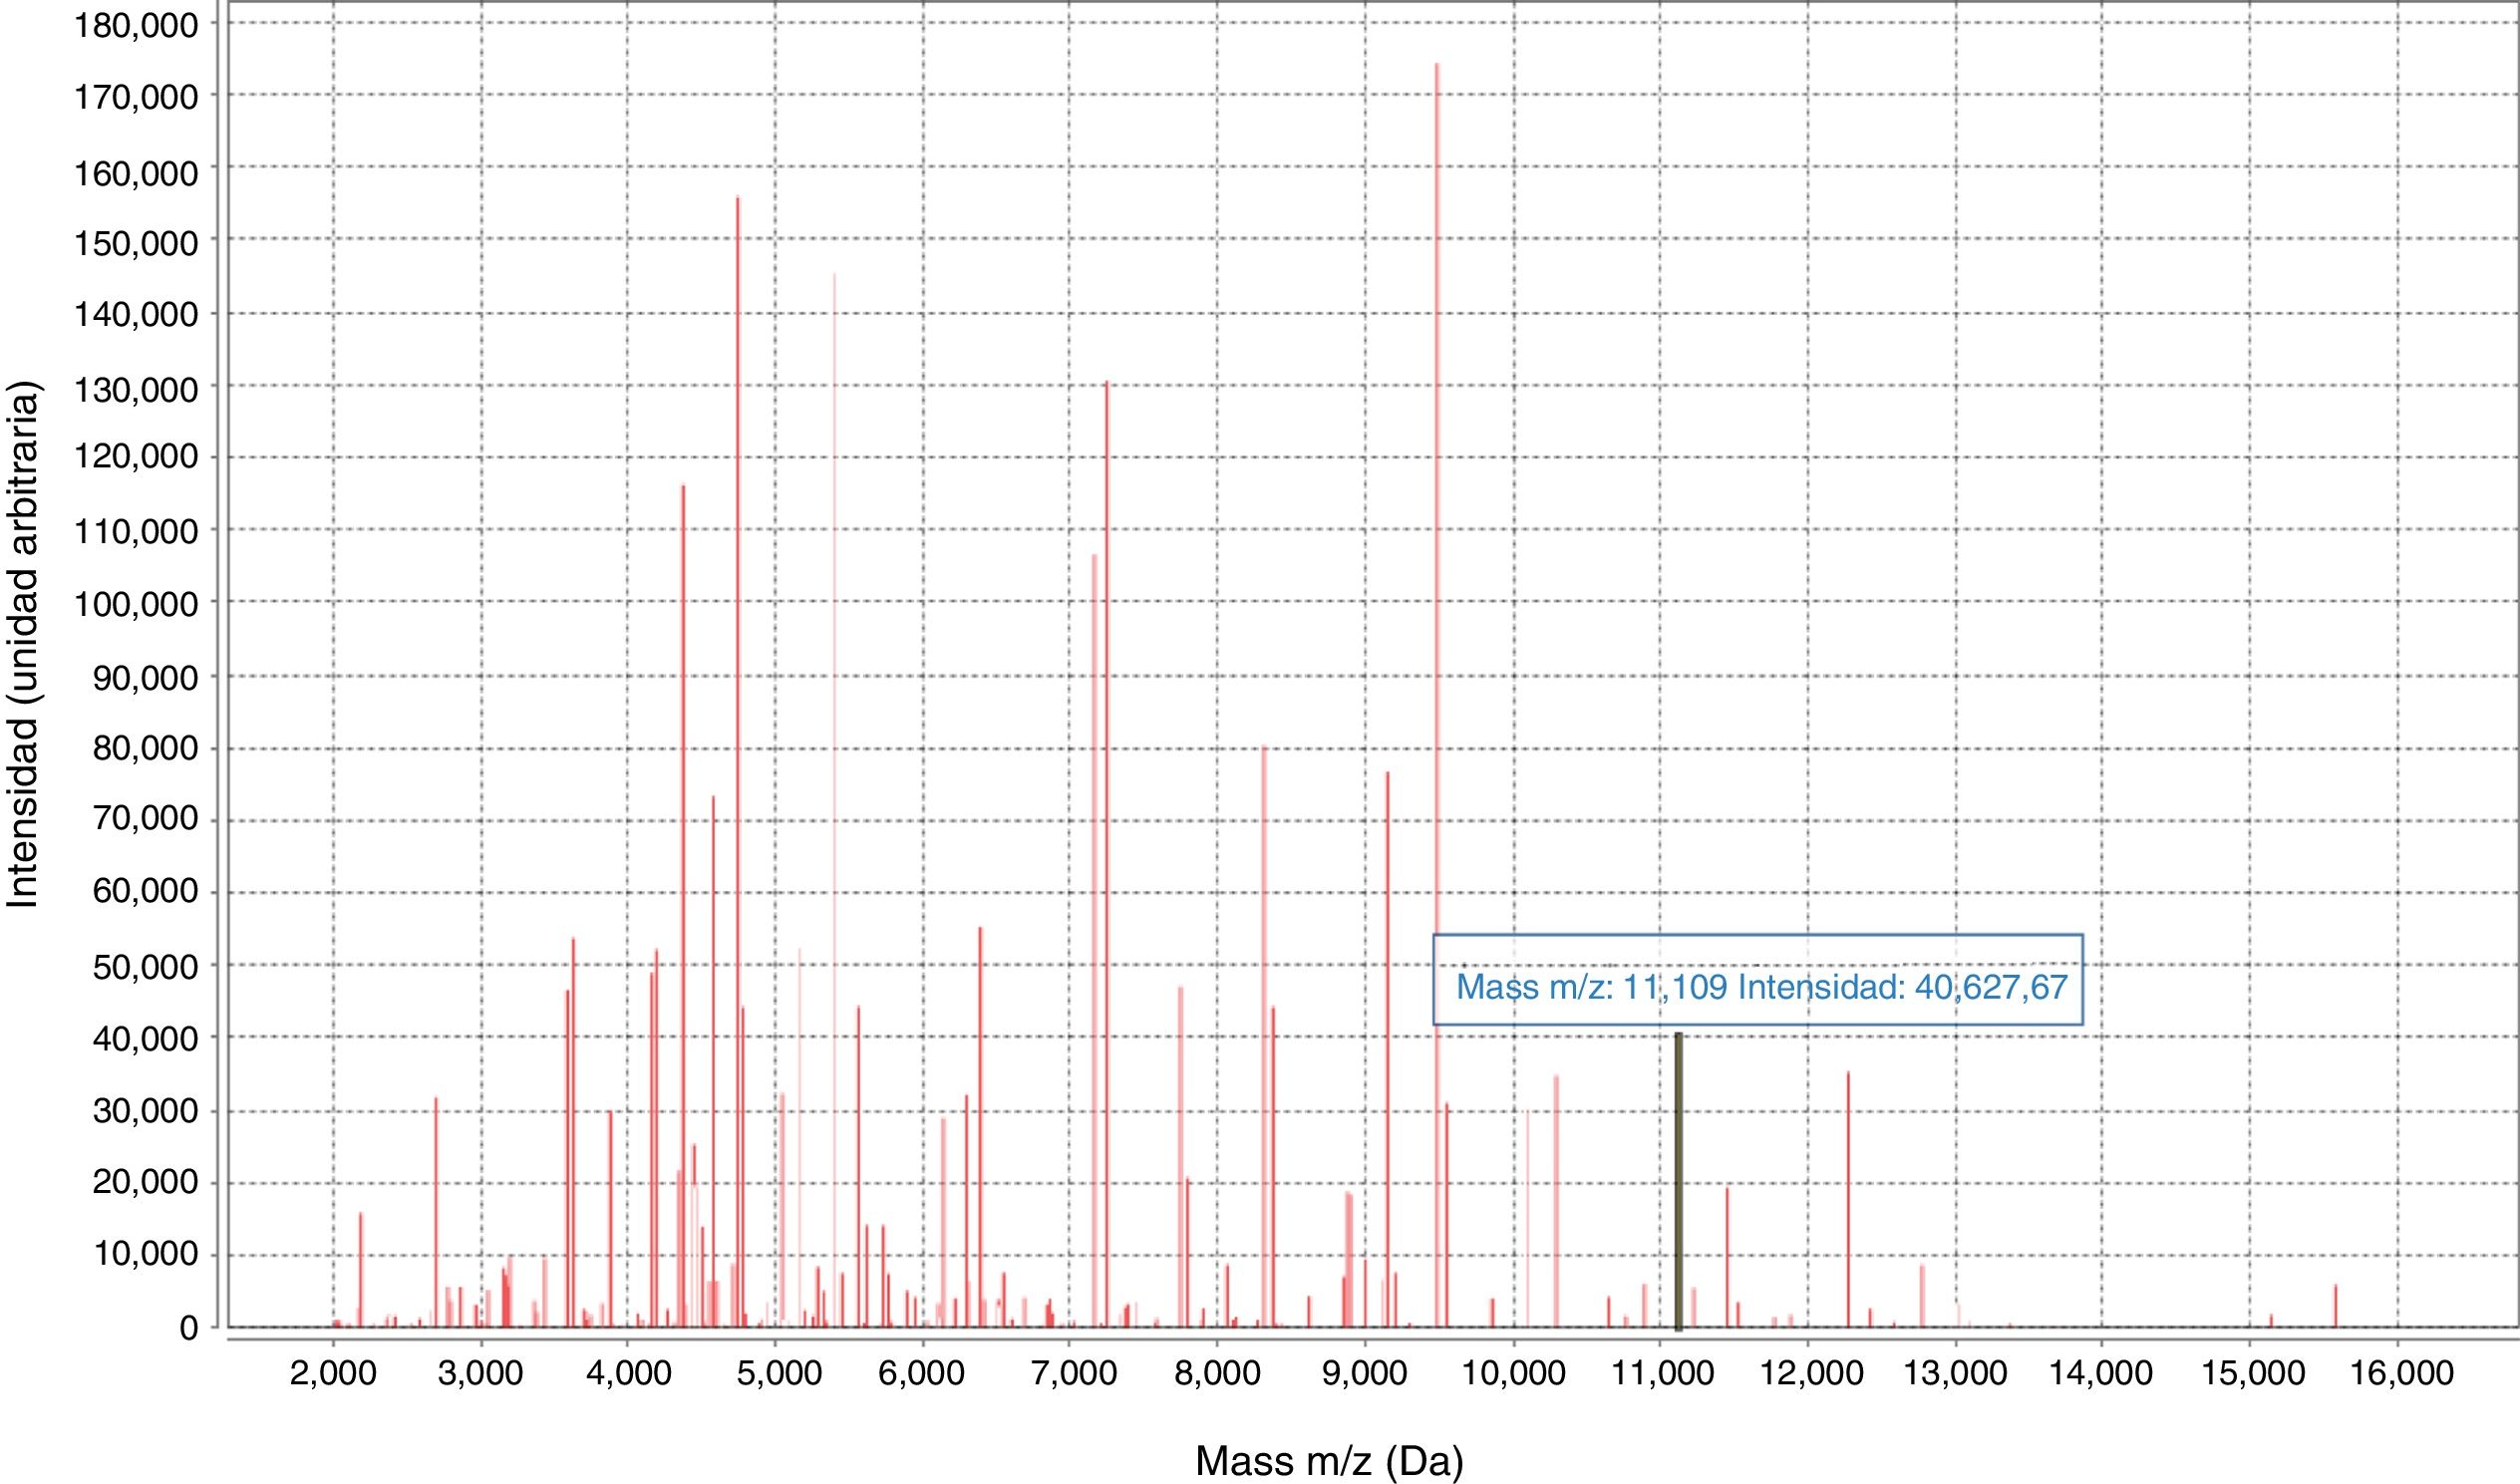Click the 'Intensidad (unidad arbitraria)' y-axis title
This screenshot has height=1484, width=2520.
point(23,645)
